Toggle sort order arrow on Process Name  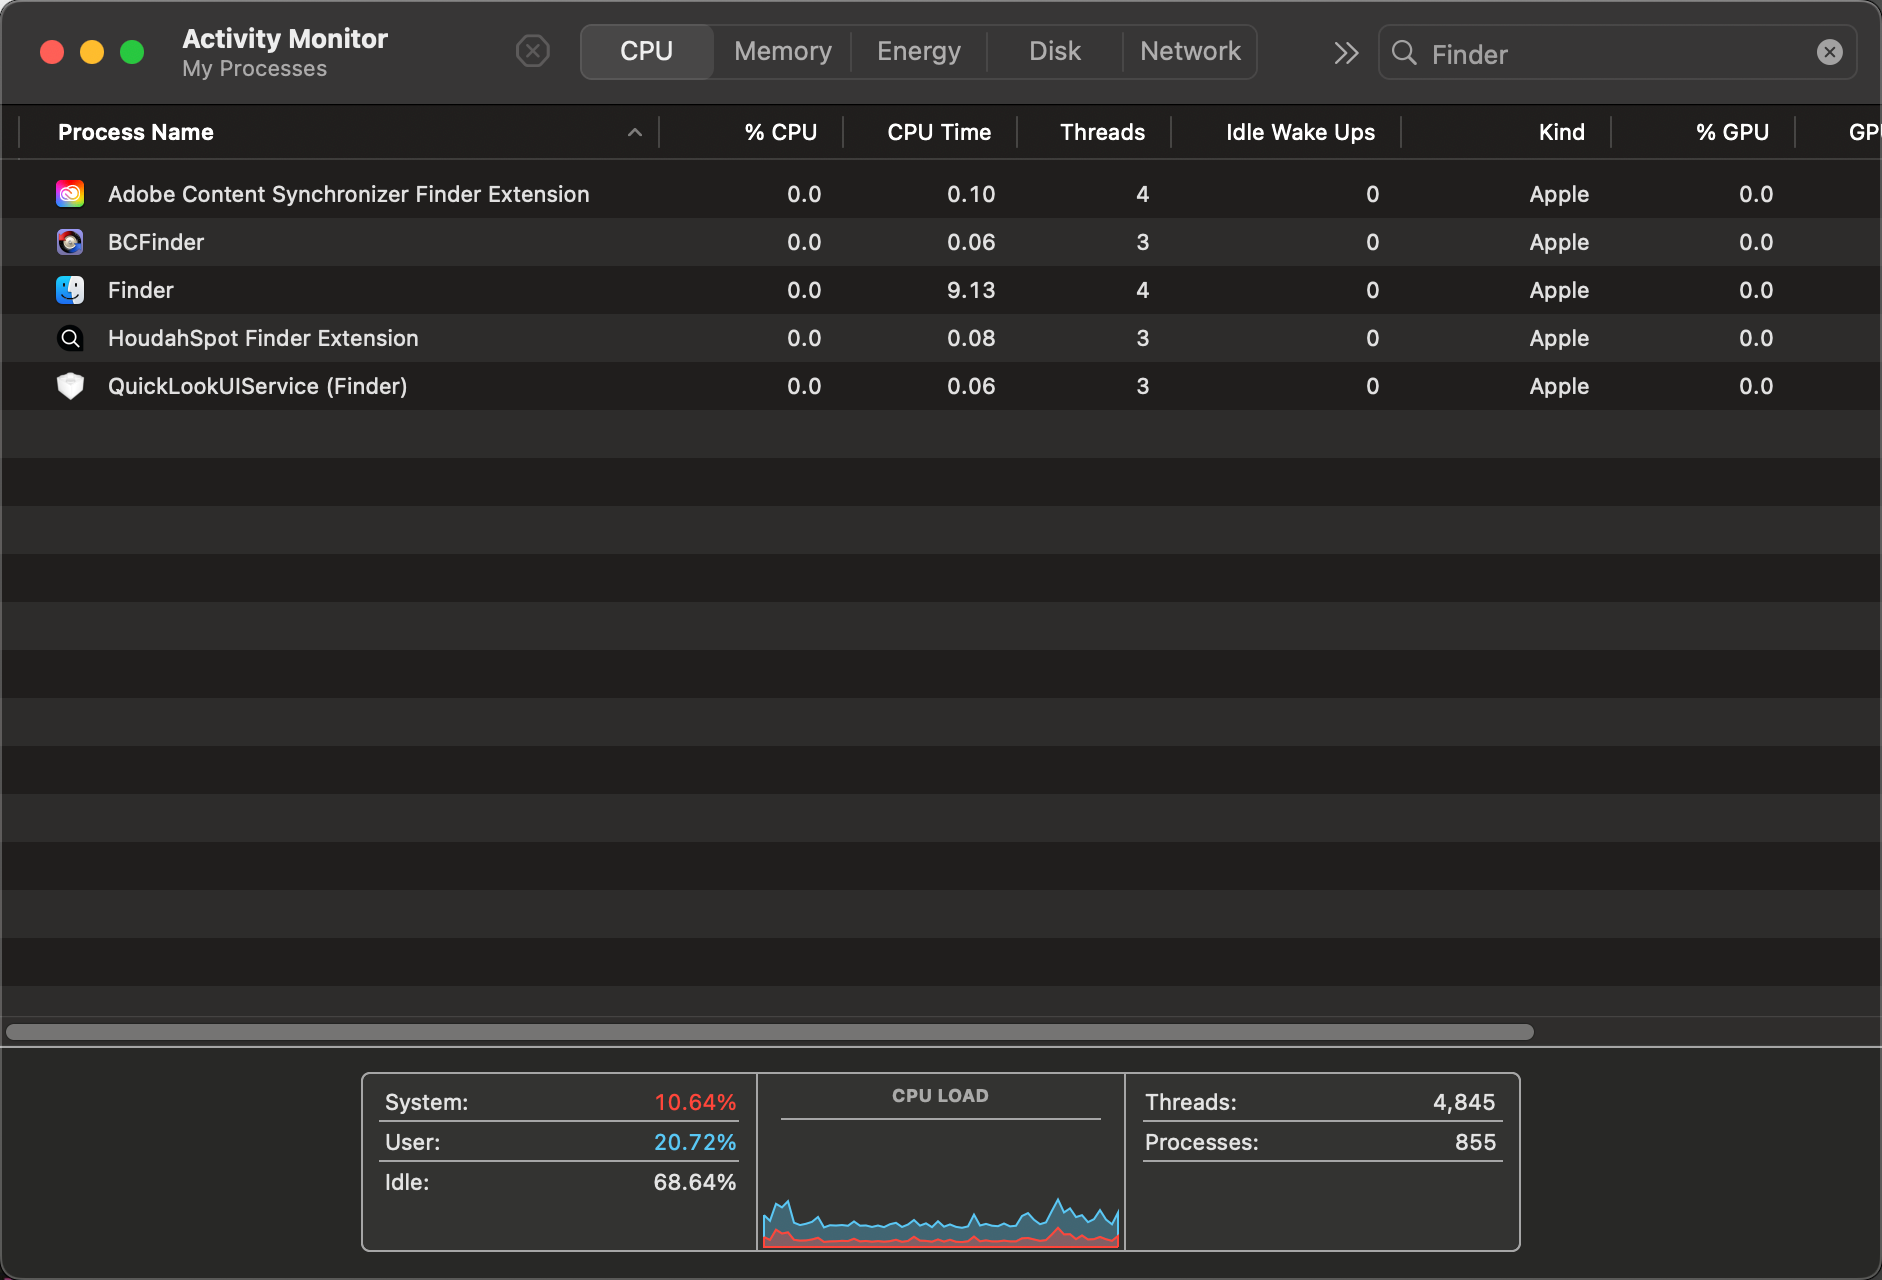[x=634, y=132]
